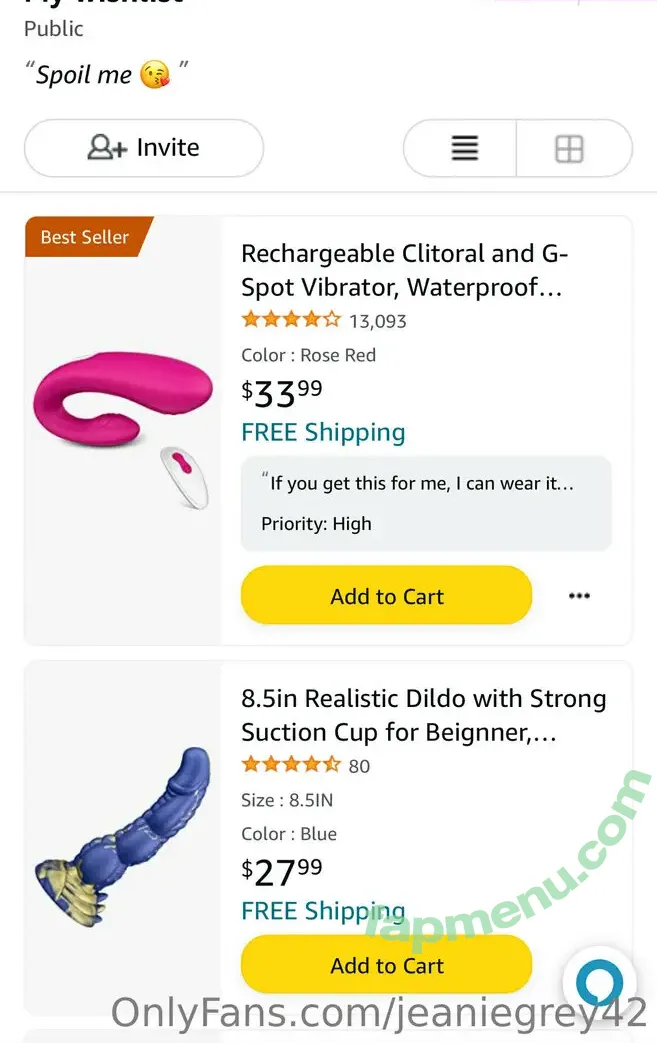Open more options for the Rose Red vibrator
This screenshot has width=657, height=1043.
(579, 596)
